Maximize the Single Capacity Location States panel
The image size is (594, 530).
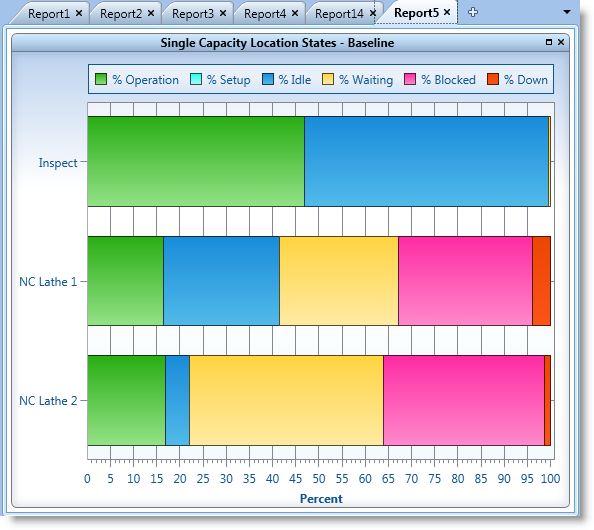point(549,42)
